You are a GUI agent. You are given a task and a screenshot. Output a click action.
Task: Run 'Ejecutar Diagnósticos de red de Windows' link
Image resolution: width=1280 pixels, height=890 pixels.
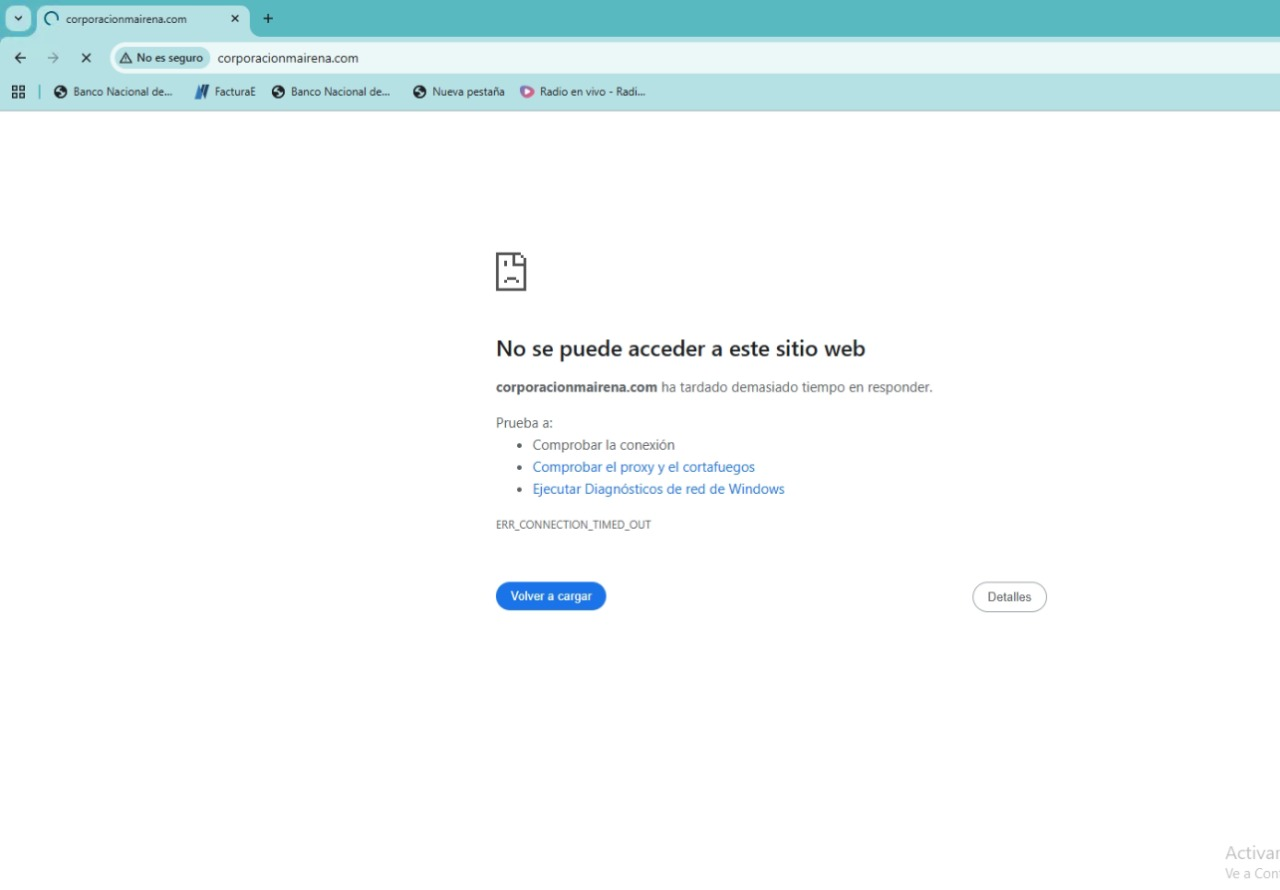click(658, 489)
